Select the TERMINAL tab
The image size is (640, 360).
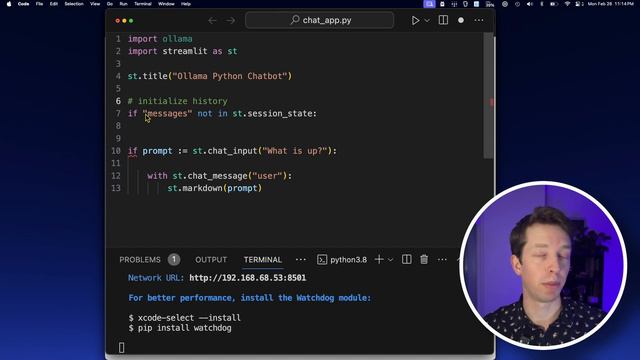click(x=263, y=260)
